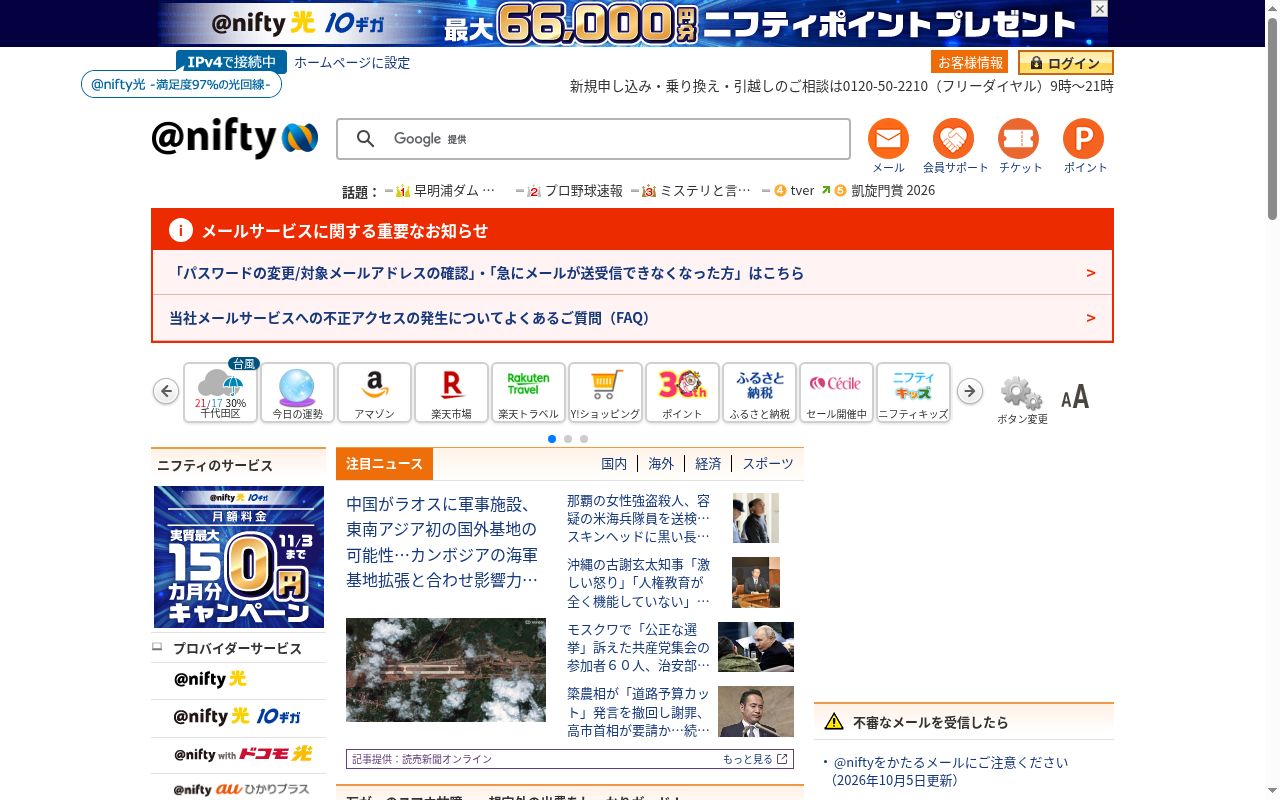Image resolution: width=1280 pixels, height=800 pixels.
Task: Open もっと見る news link
Action: [756, 759]
